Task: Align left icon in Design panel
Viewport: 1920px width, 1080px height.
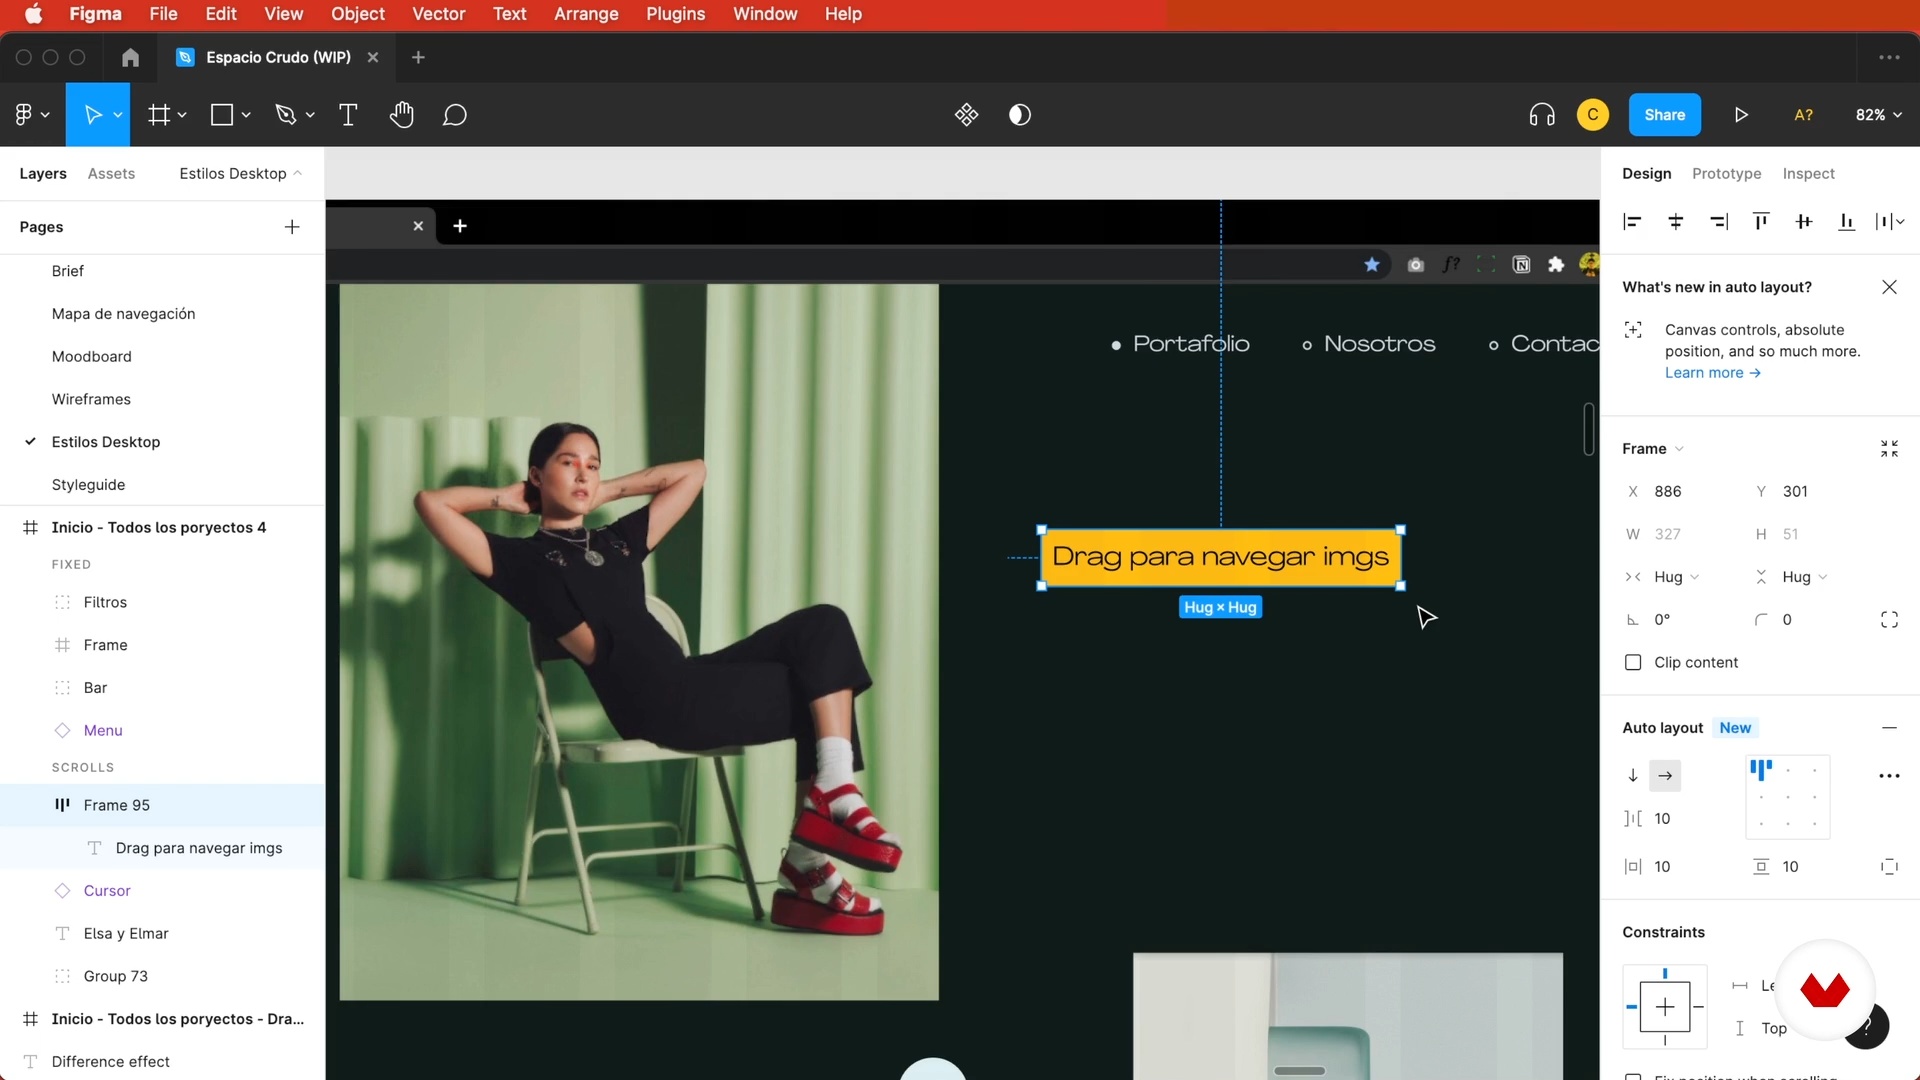Action: tap(1632, 222)
